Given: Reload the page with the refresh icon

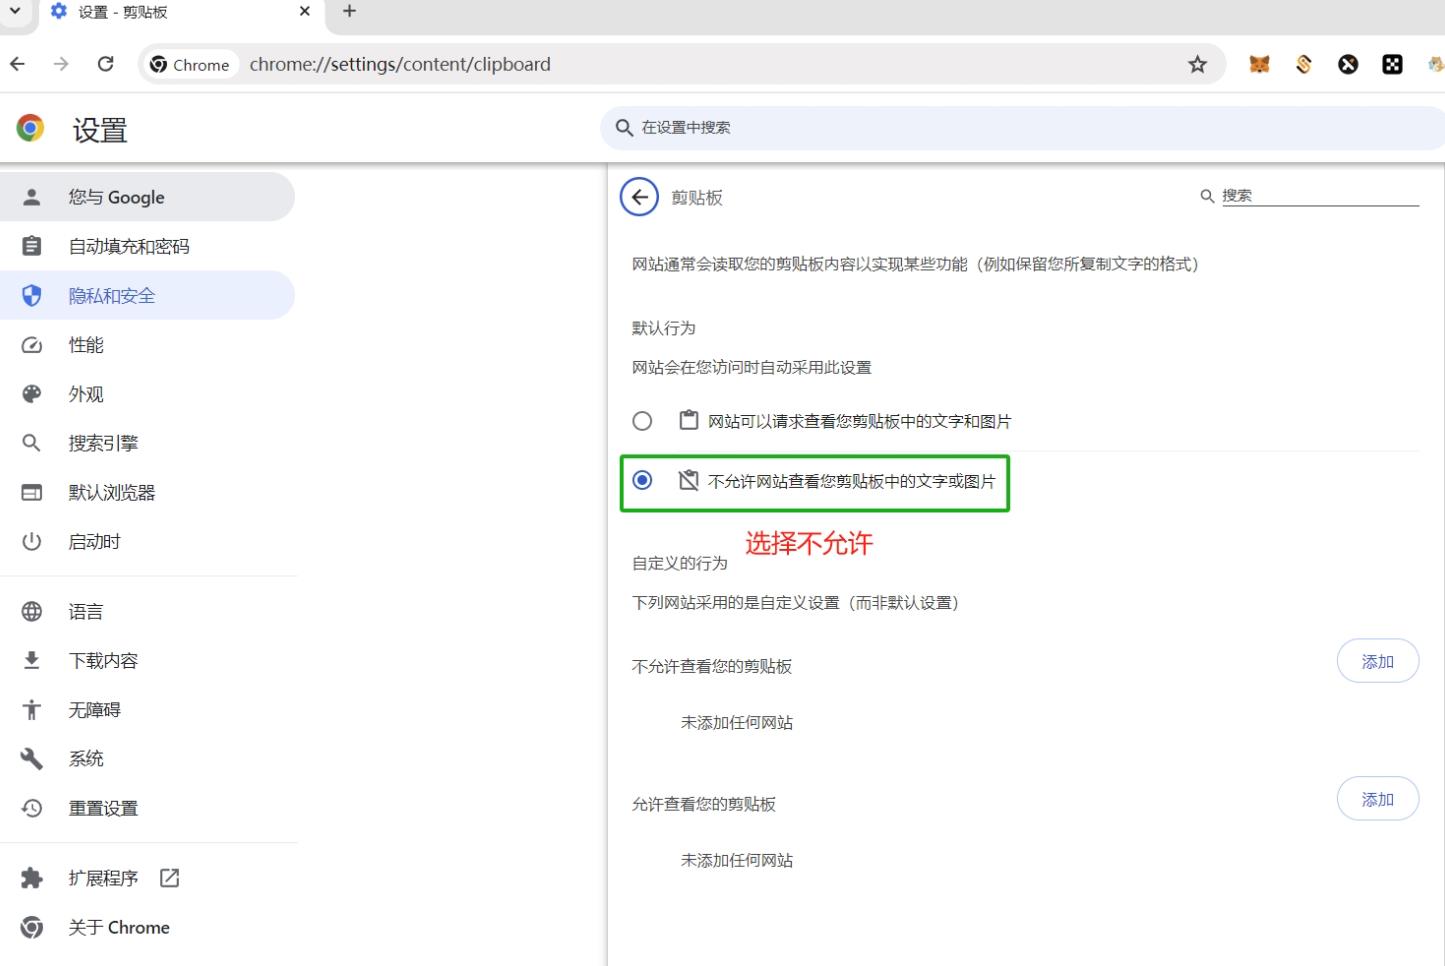Looking at the screenshot, I should (x=105, y=64).
